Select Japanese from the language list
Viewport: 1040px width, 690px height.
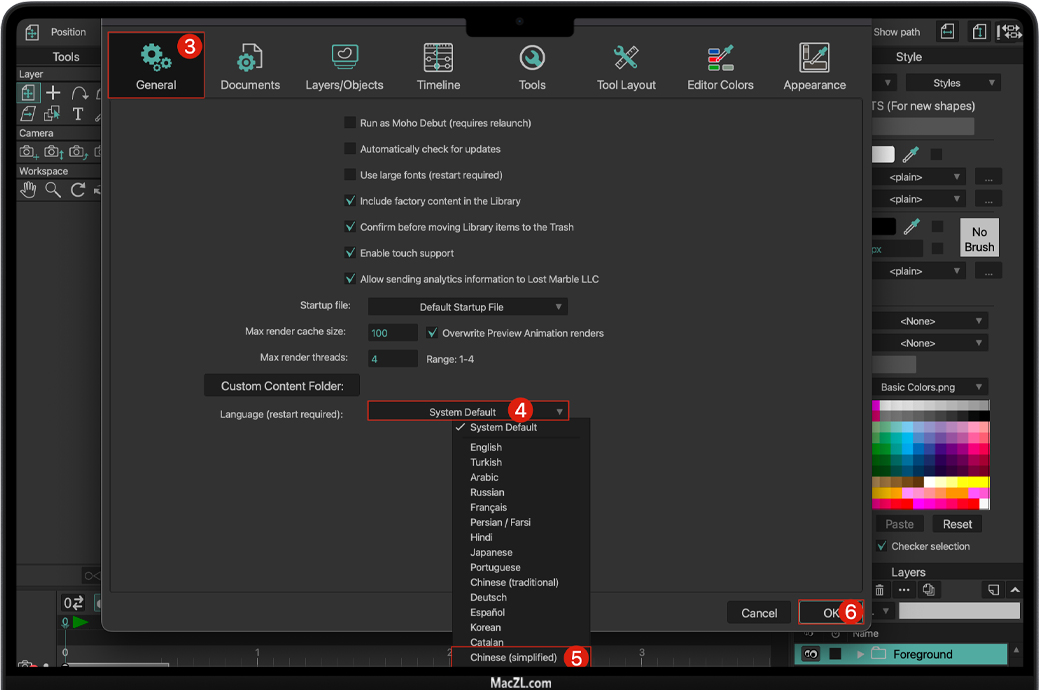tap(491, 552)
